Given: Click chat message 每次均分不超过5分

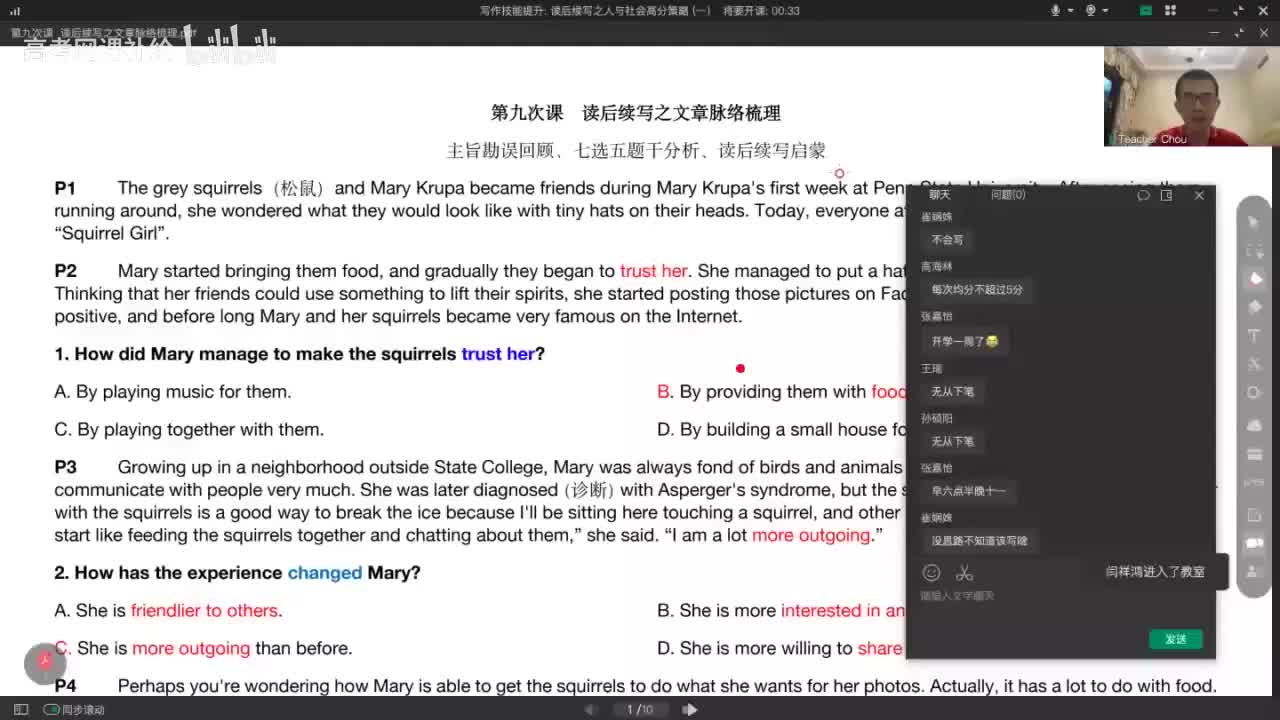Looking at the screenshot, I should point(977,290).
